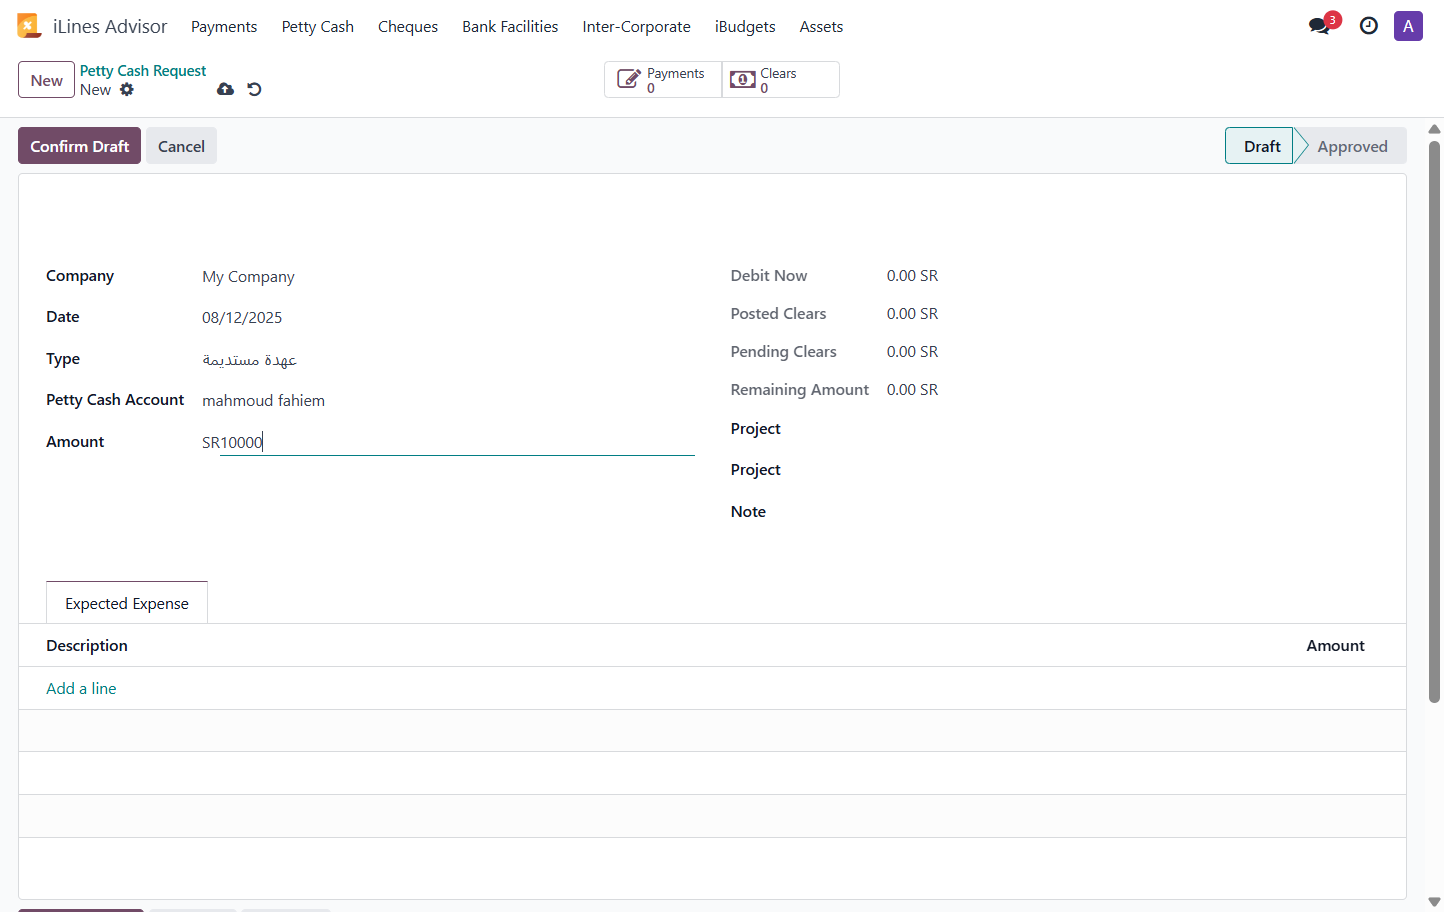Open the Payments smart button
The image size is (1444, 912).
[x=663, y=80]
